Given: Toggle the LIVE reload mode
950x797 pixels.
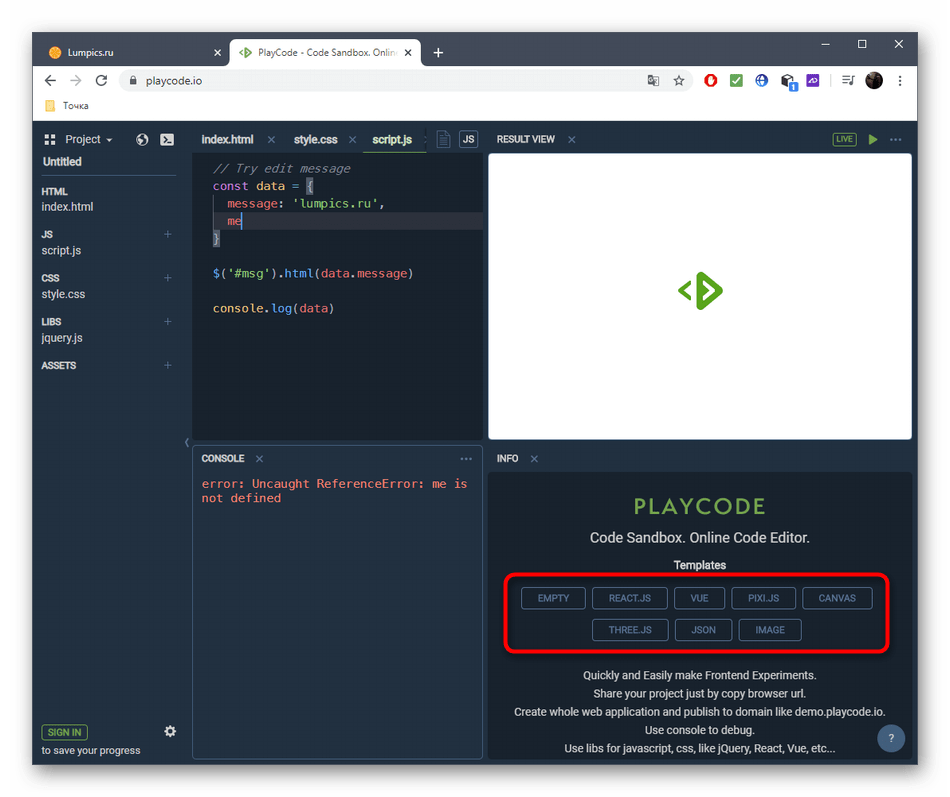Looking at the screenshot, I should coord(845,140).
